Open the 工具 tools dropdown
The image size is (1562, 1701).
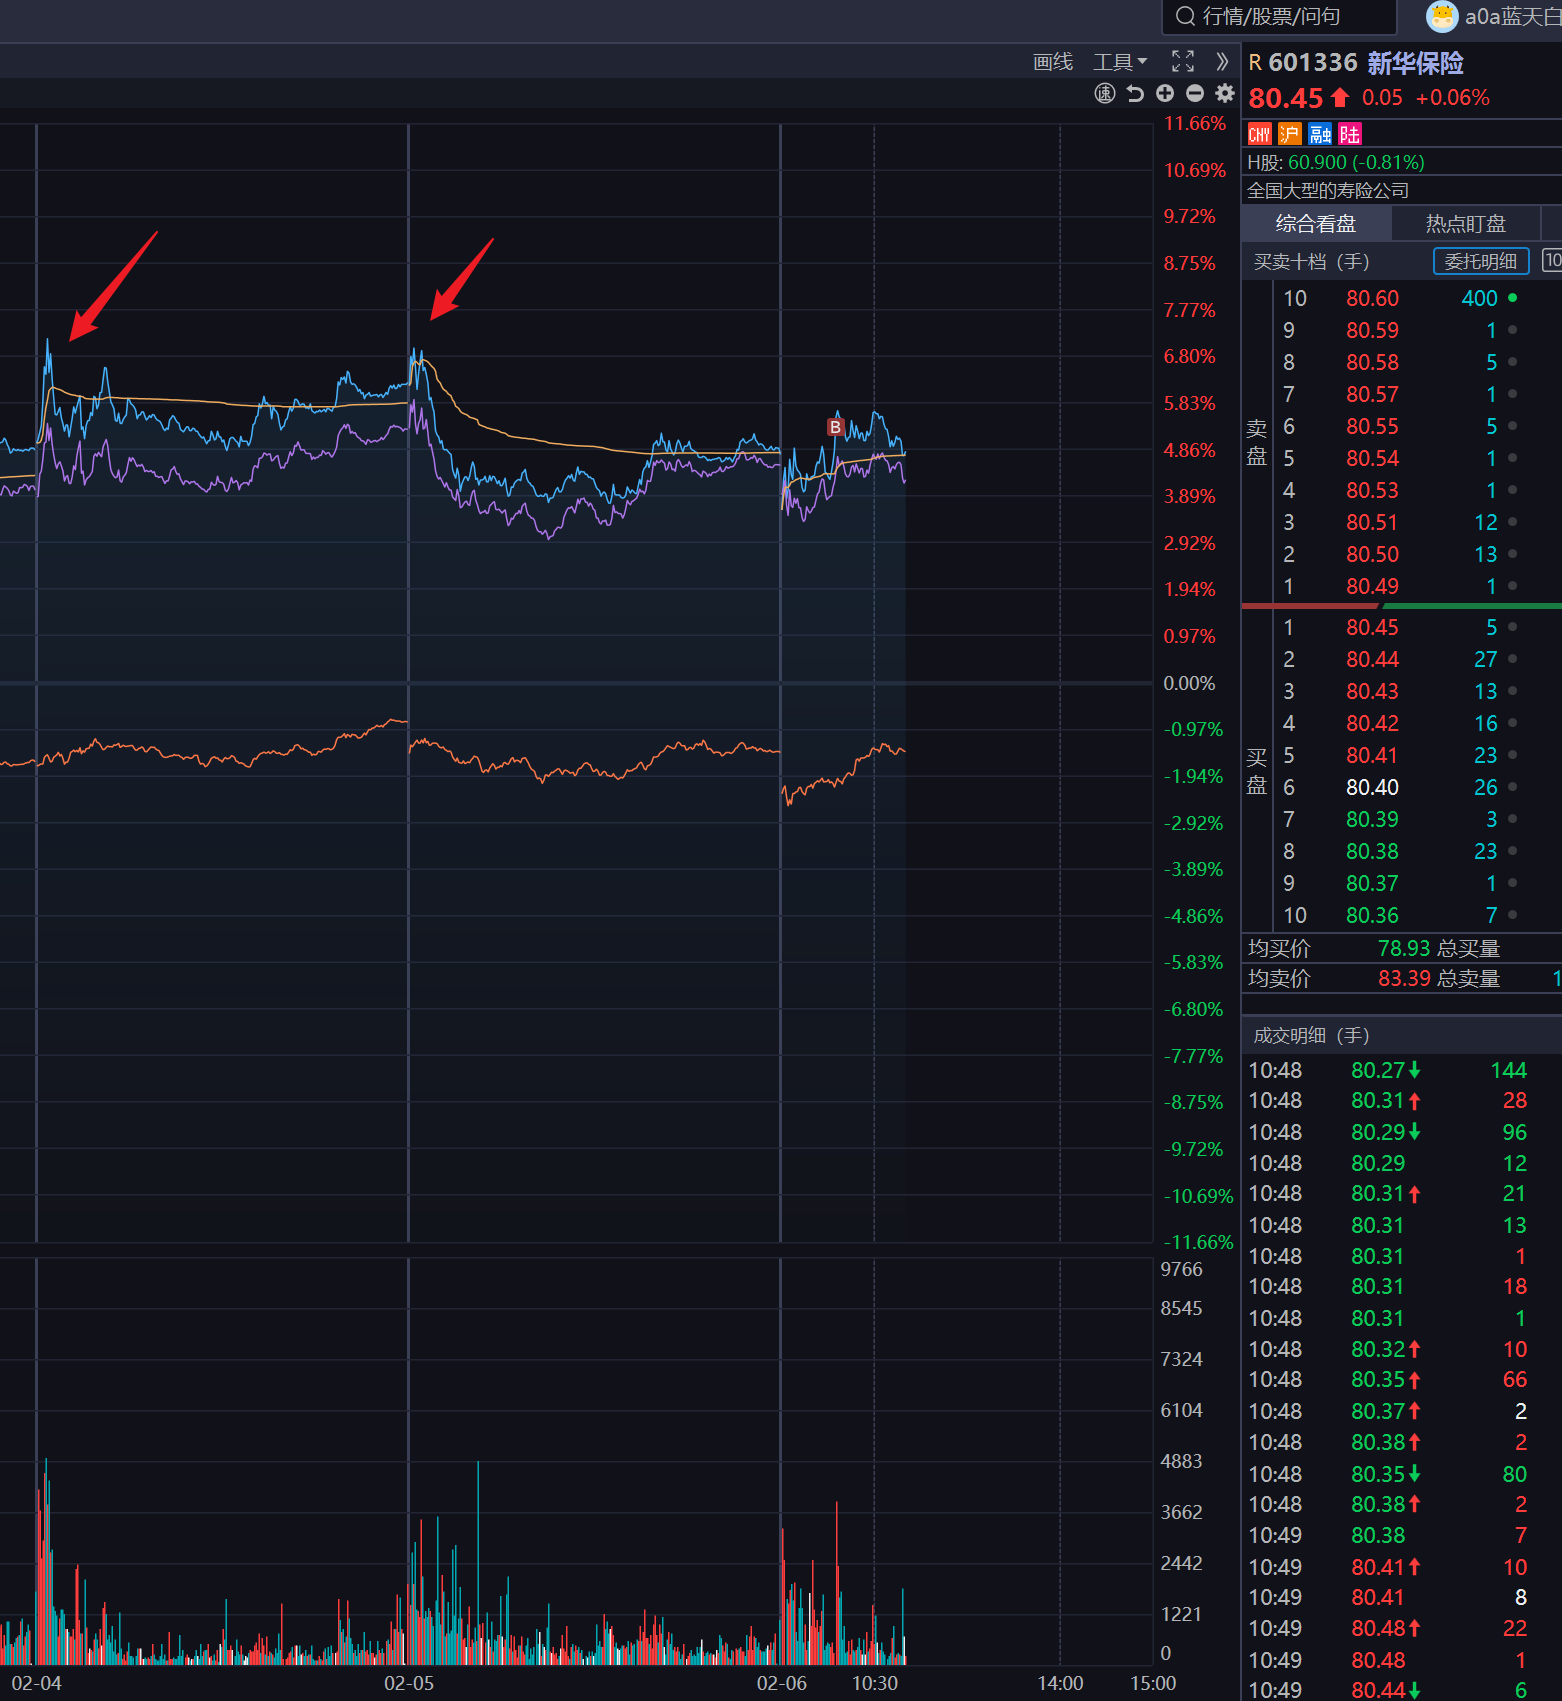1120,62
